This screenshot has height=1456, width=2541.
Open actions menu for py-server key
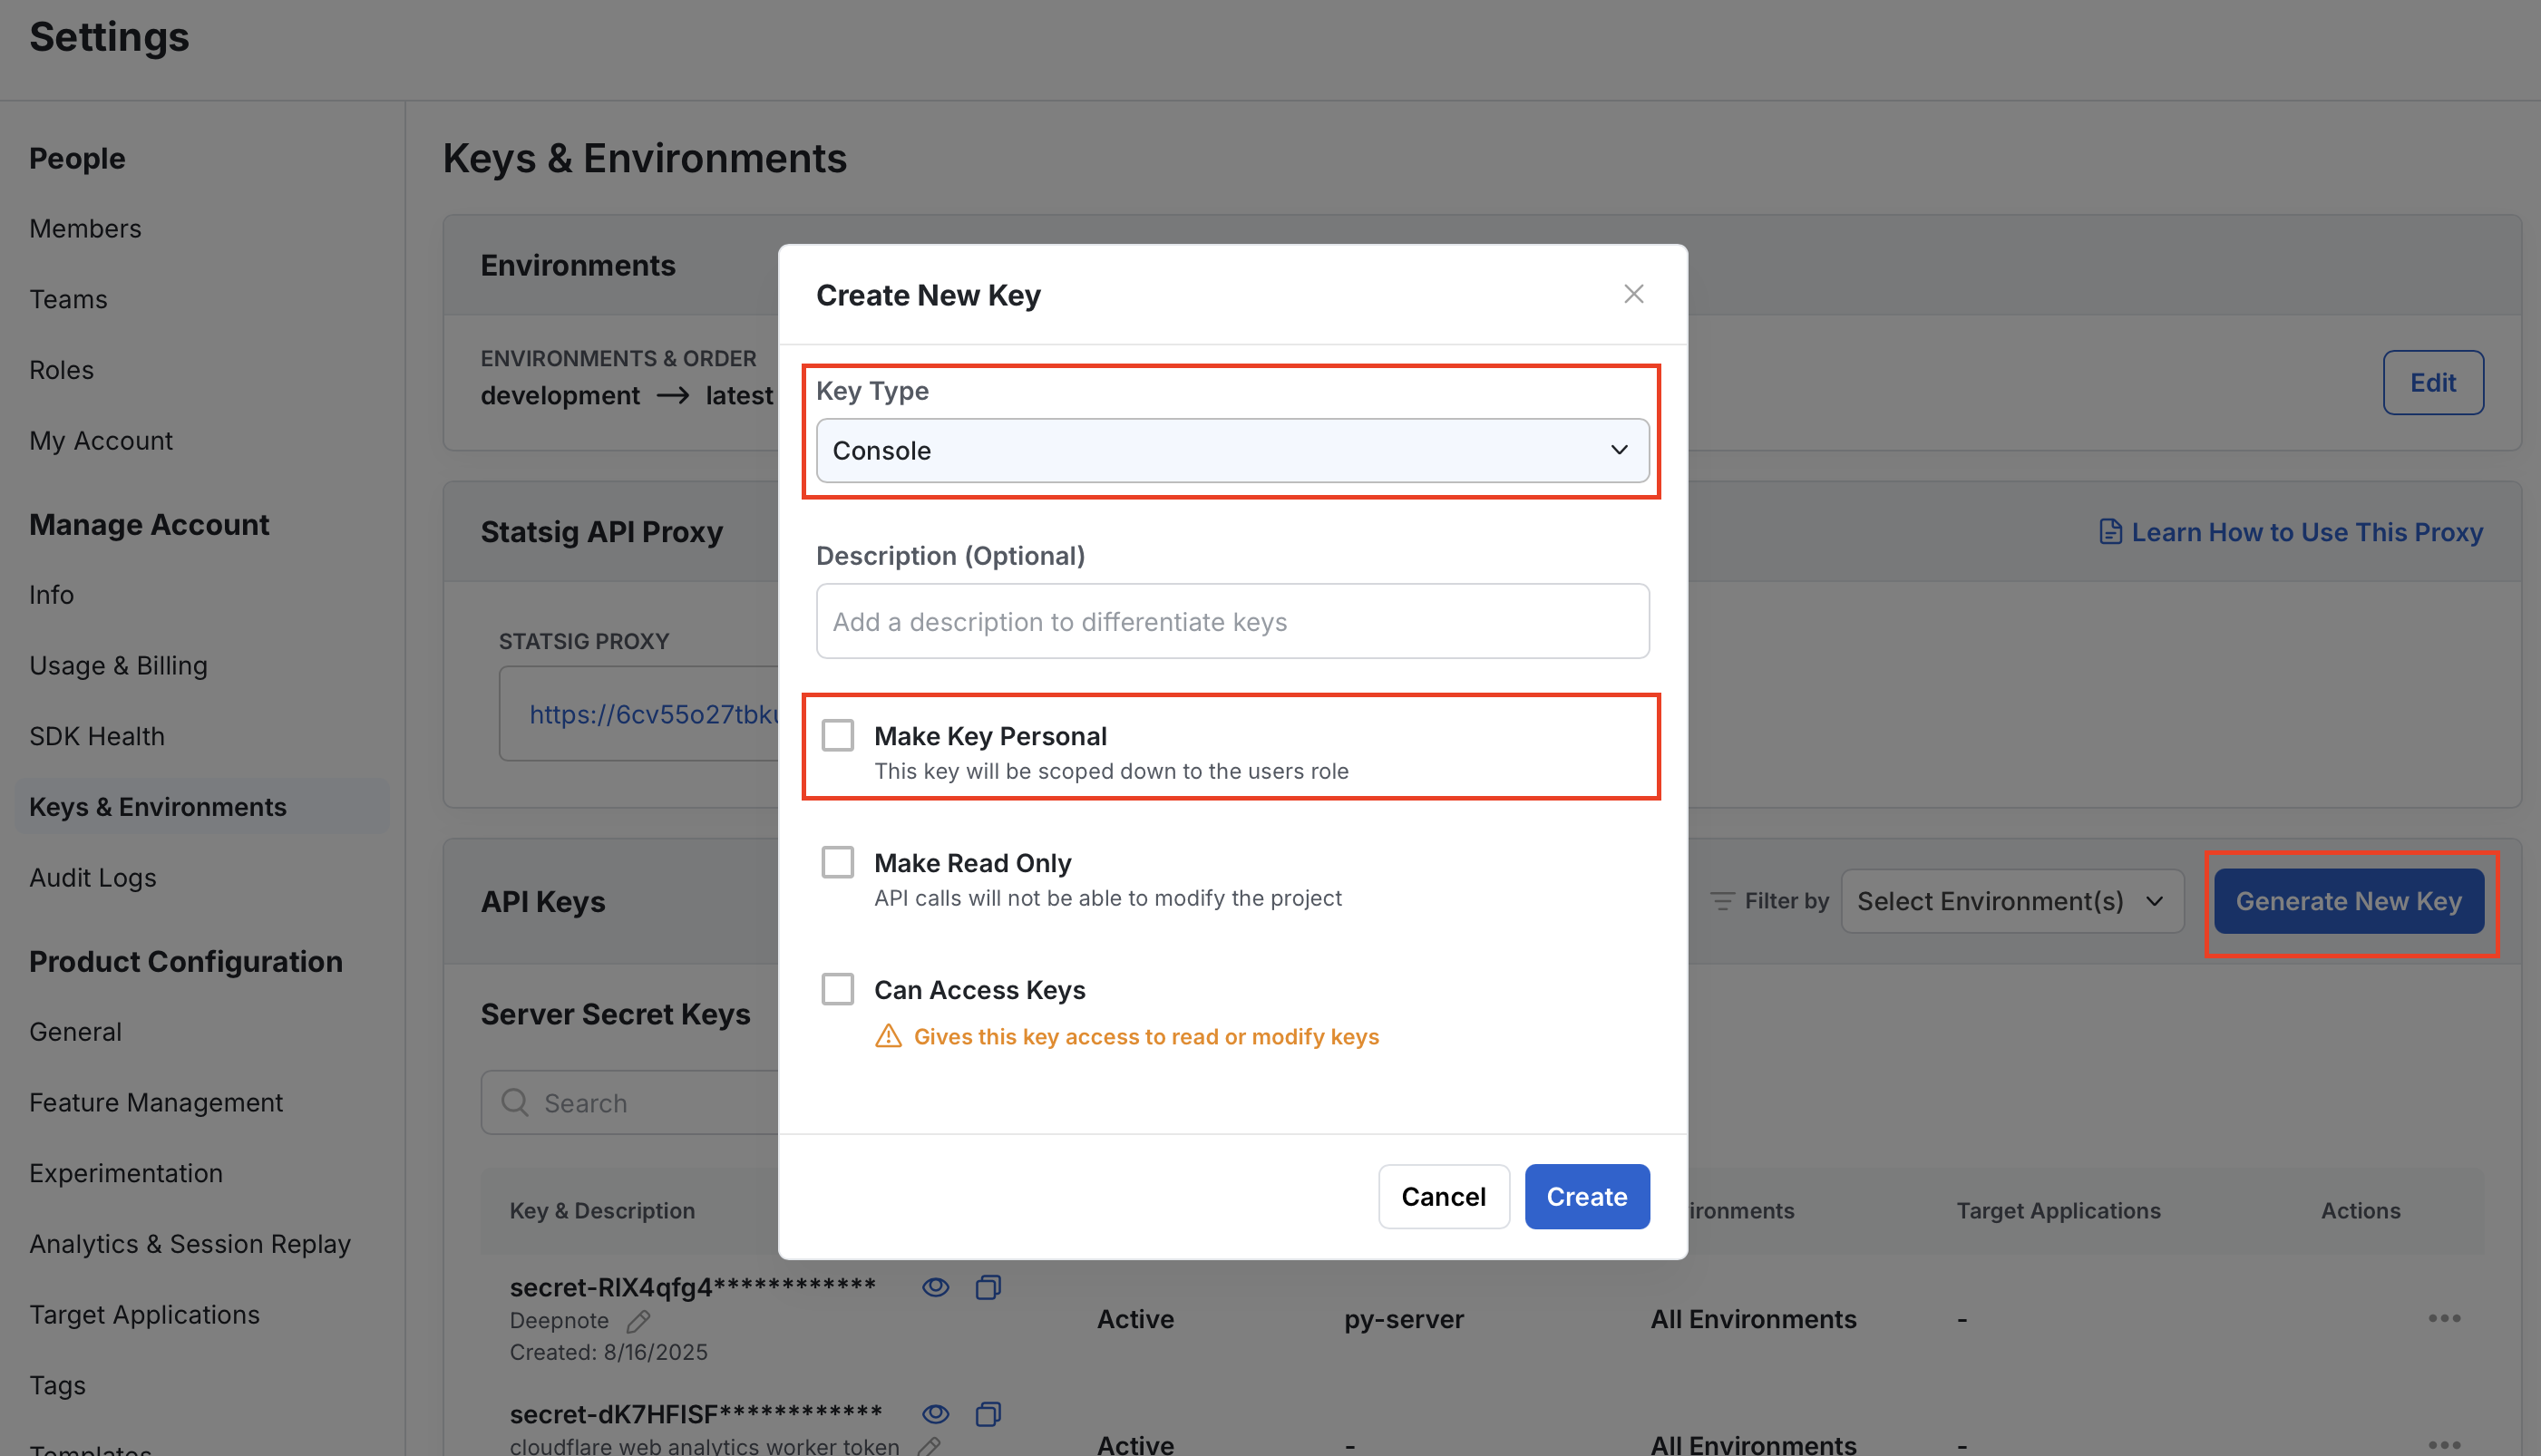[2443, 1318]
